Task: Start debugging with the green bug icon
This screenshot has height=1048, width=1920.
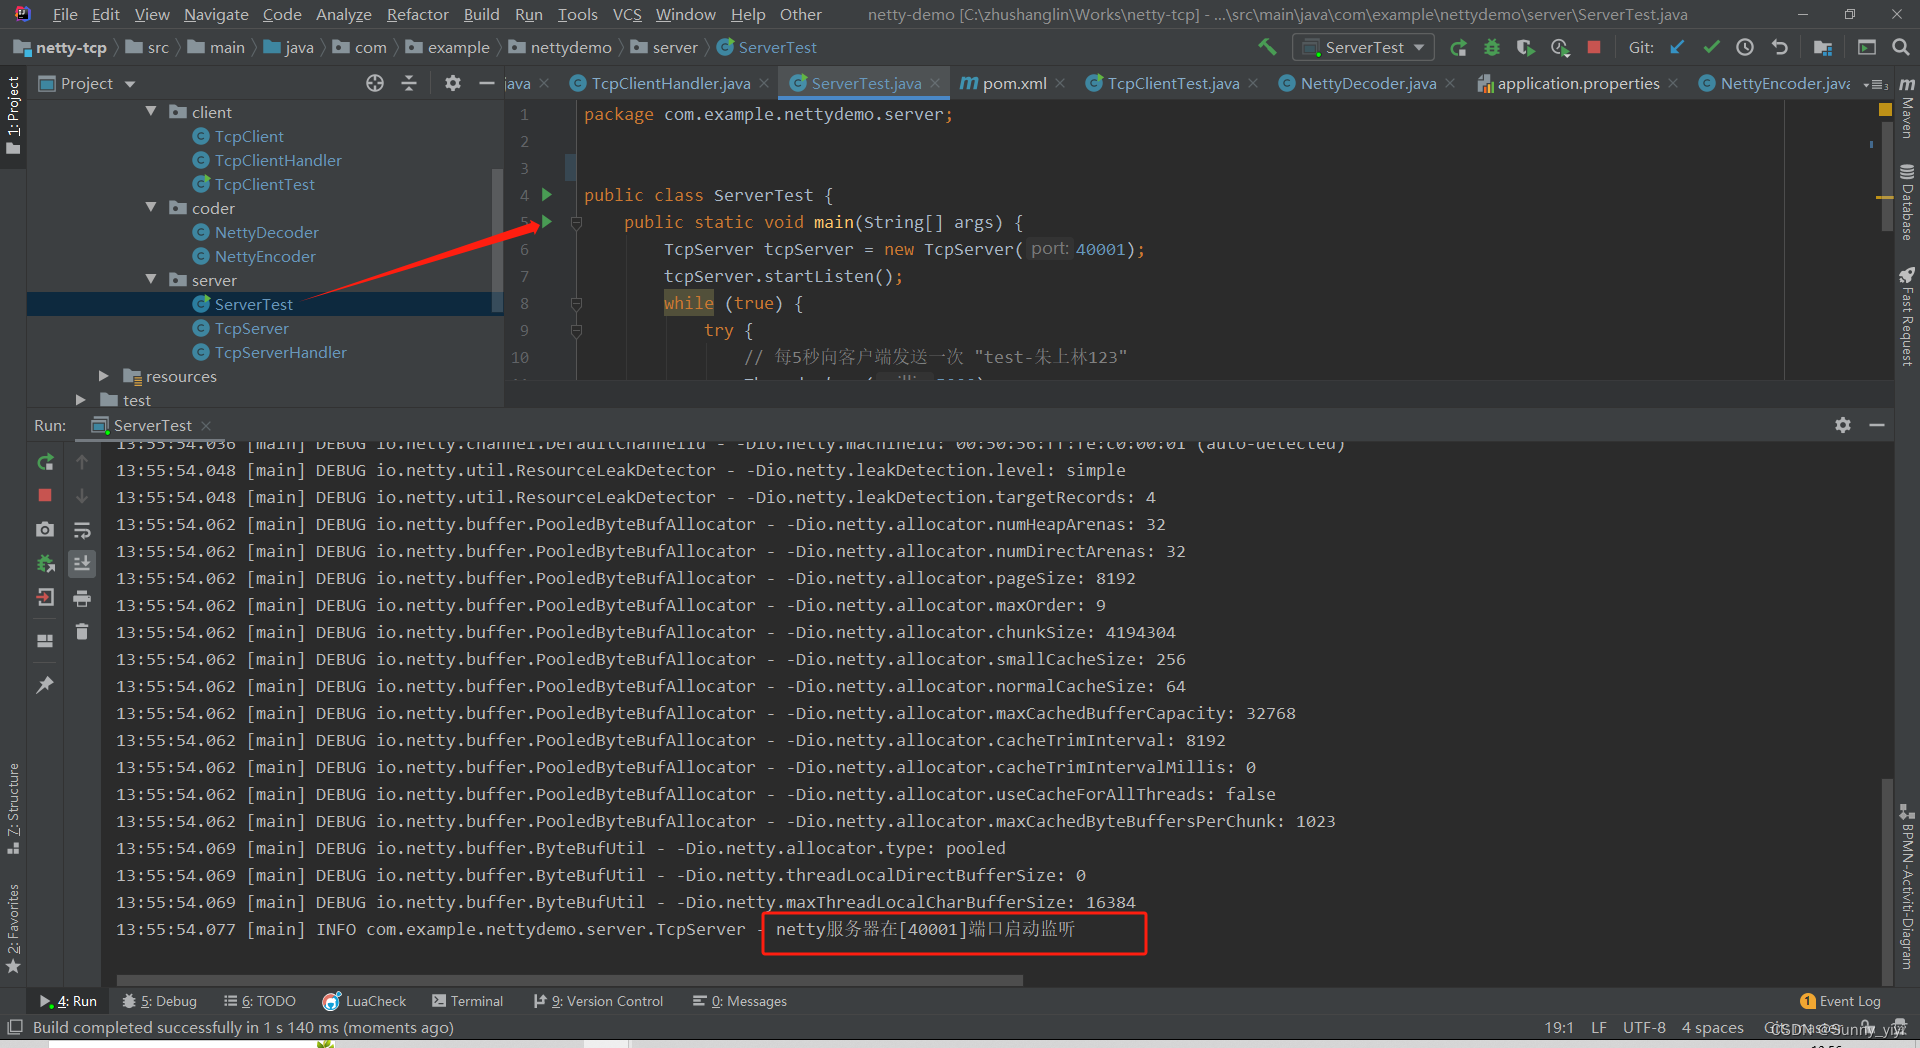Action: (1492, 47)
